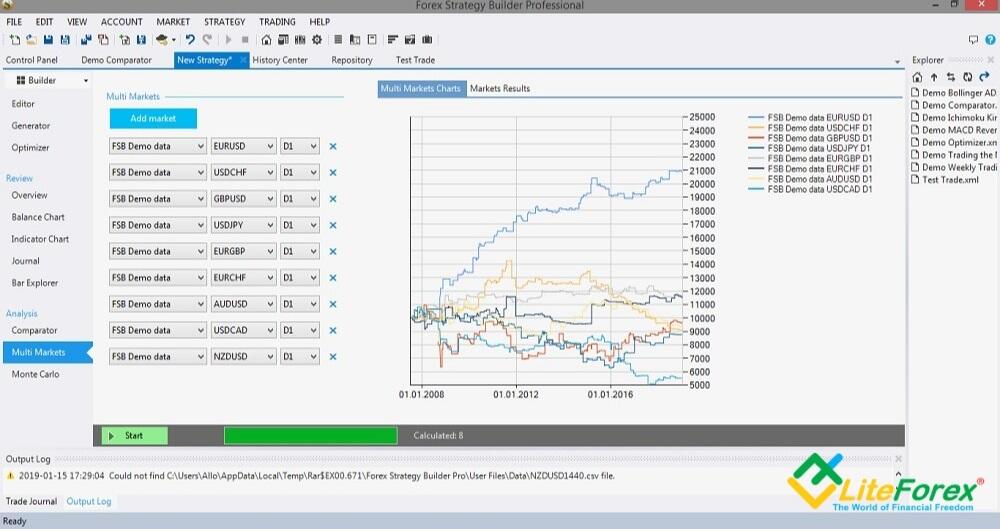The image size is (1000, 529).
Task: Open the GBPUSD symbol dropdown
Action: [244, 199]
